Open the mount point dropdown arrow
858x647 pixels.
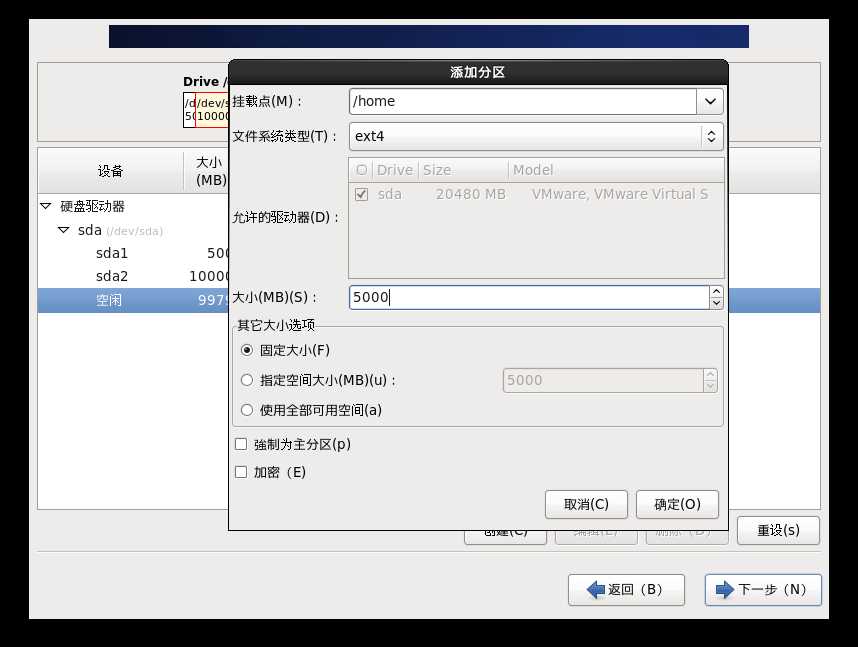[x=710, y=101]
